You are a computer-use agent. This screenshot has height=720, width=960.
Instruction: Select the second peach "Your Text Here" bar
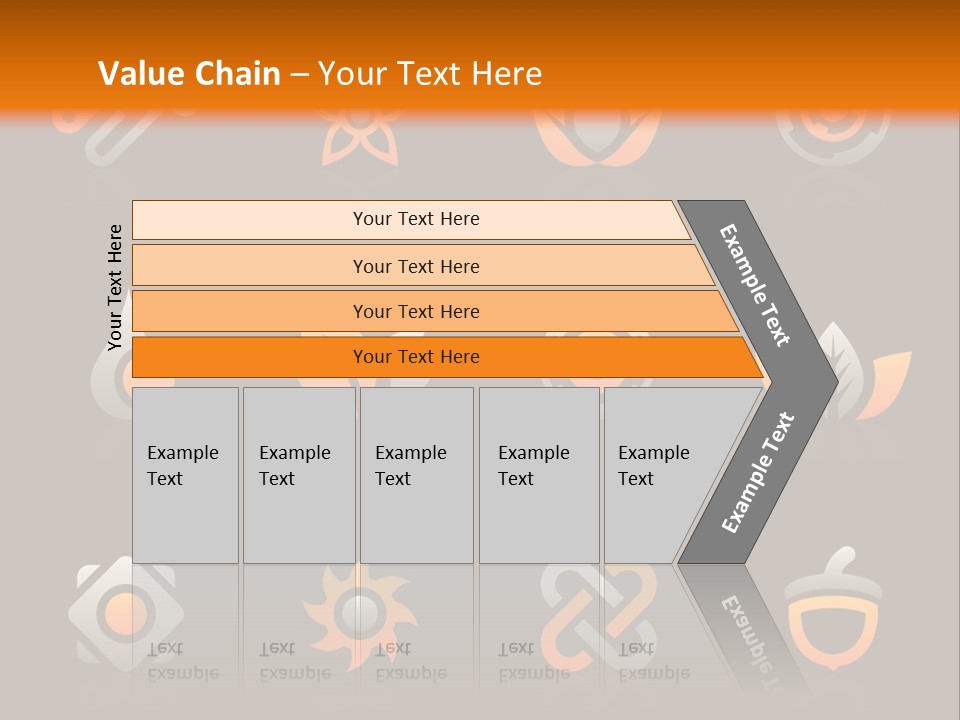click(423, 265)
